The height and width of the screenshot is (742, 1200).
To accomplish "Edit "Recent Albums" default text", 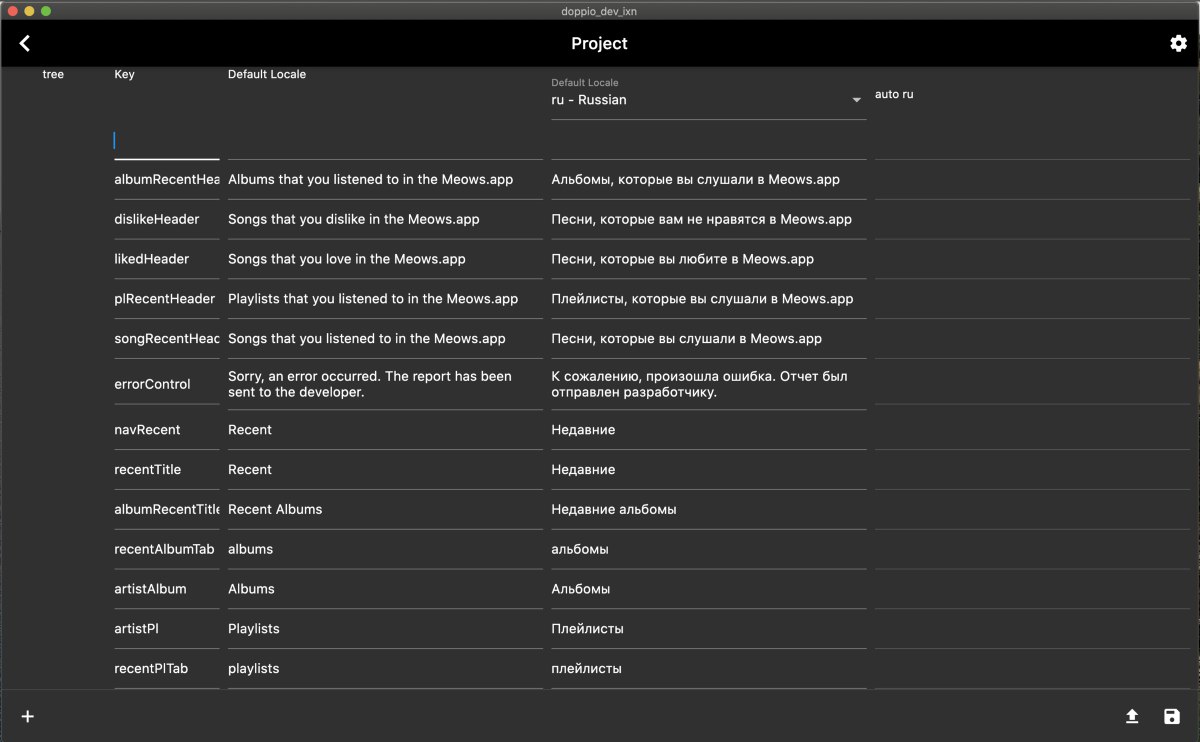I will 385,510.
